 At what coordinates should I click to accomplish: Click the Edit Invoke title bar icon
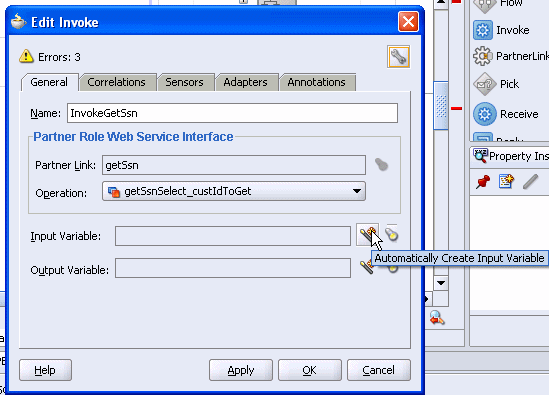click(x=19, y=22)
